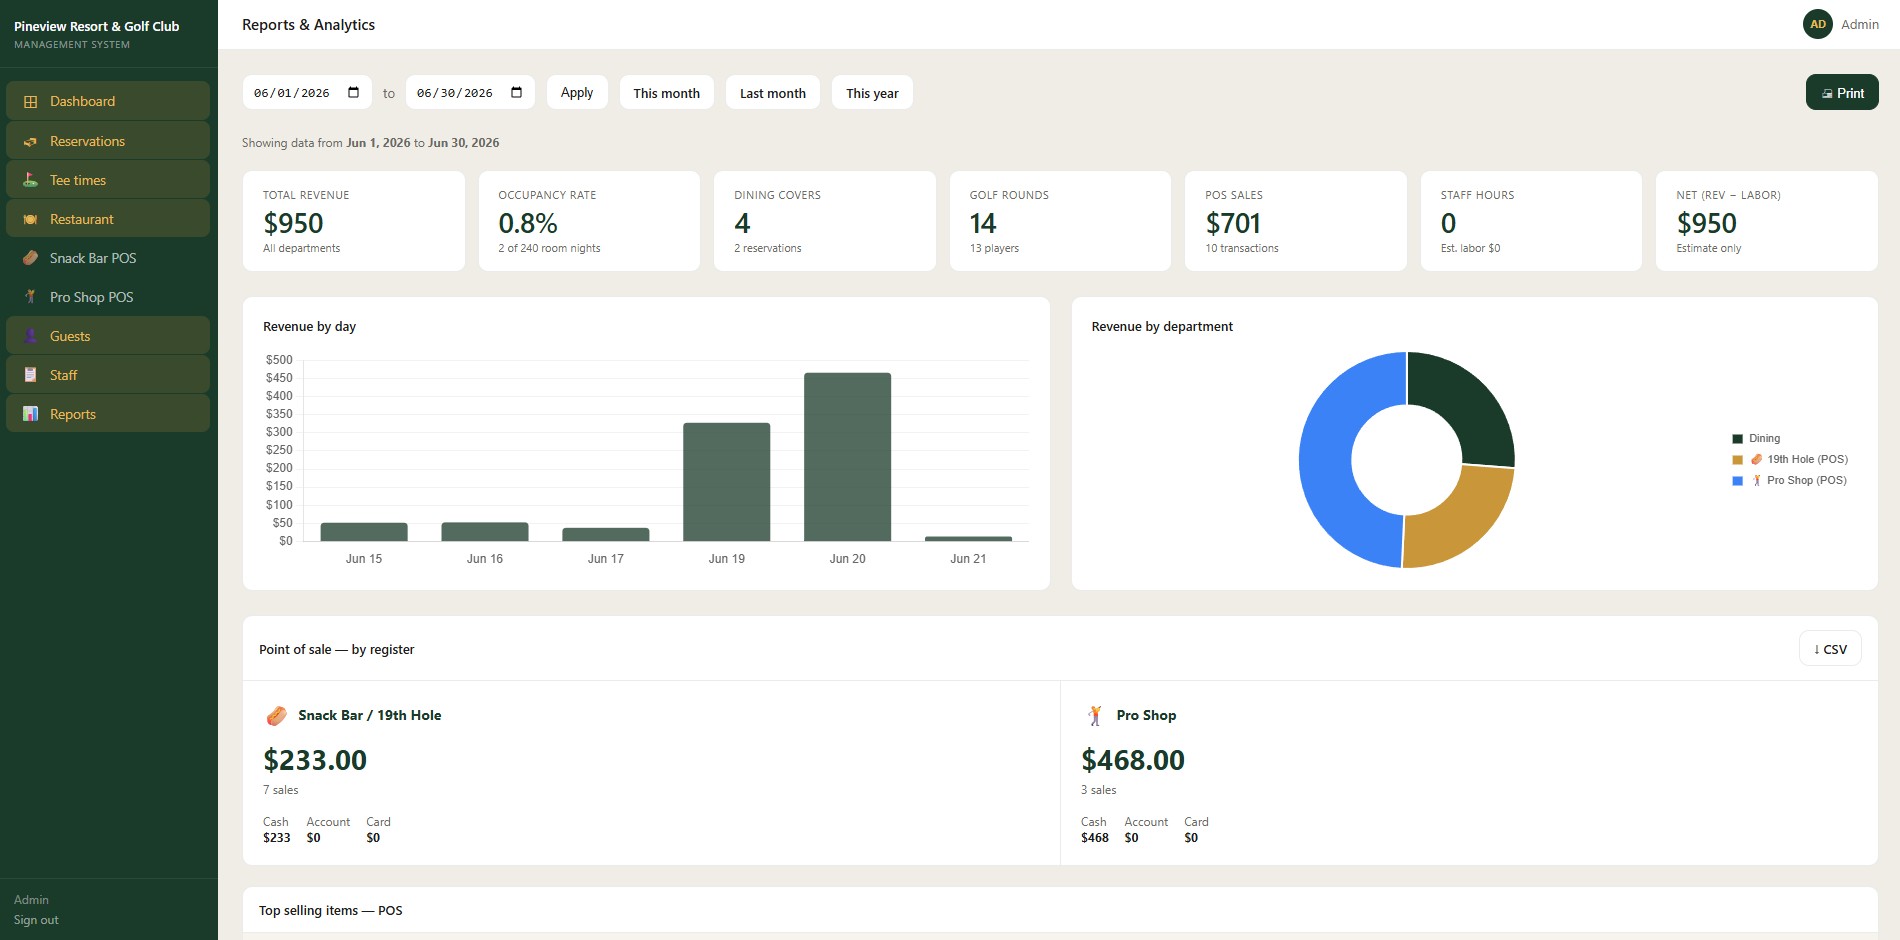Click the AD admin avatar
Image resolution: width=1900 pixels, height=940 pixels.
pyautogui.click(x=1817, y=24)
